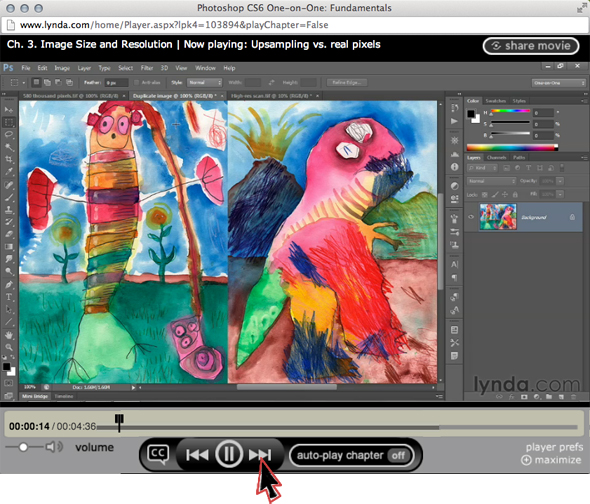This screenshot has width=590, height=504.
Task: Toggle closed captions CC button
Action: pos(158,454)
